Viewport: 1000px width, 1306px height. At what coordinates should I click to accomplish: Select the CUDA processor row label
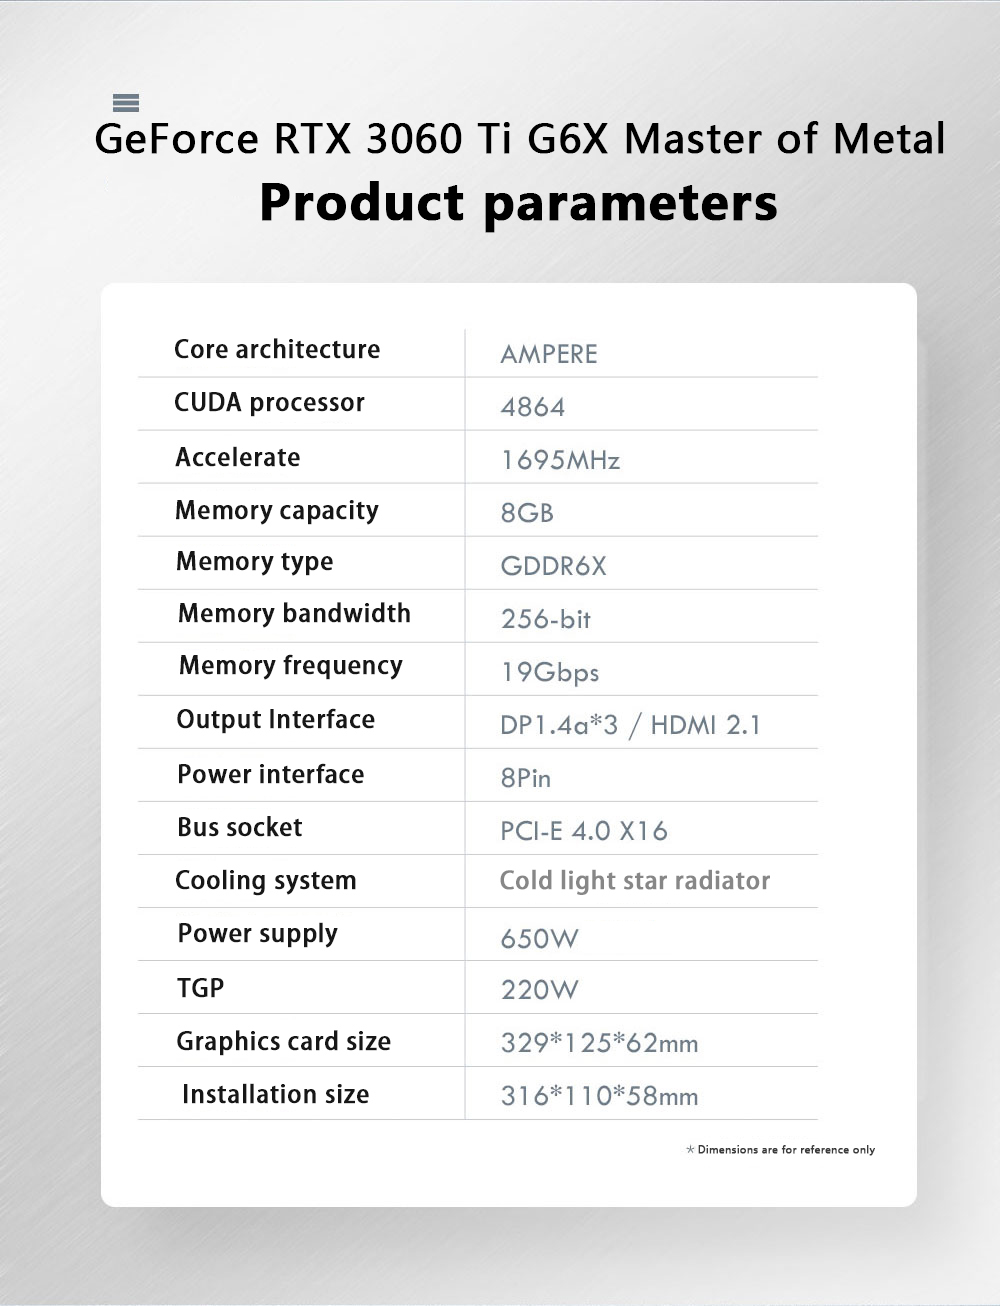tap(269, 402)
